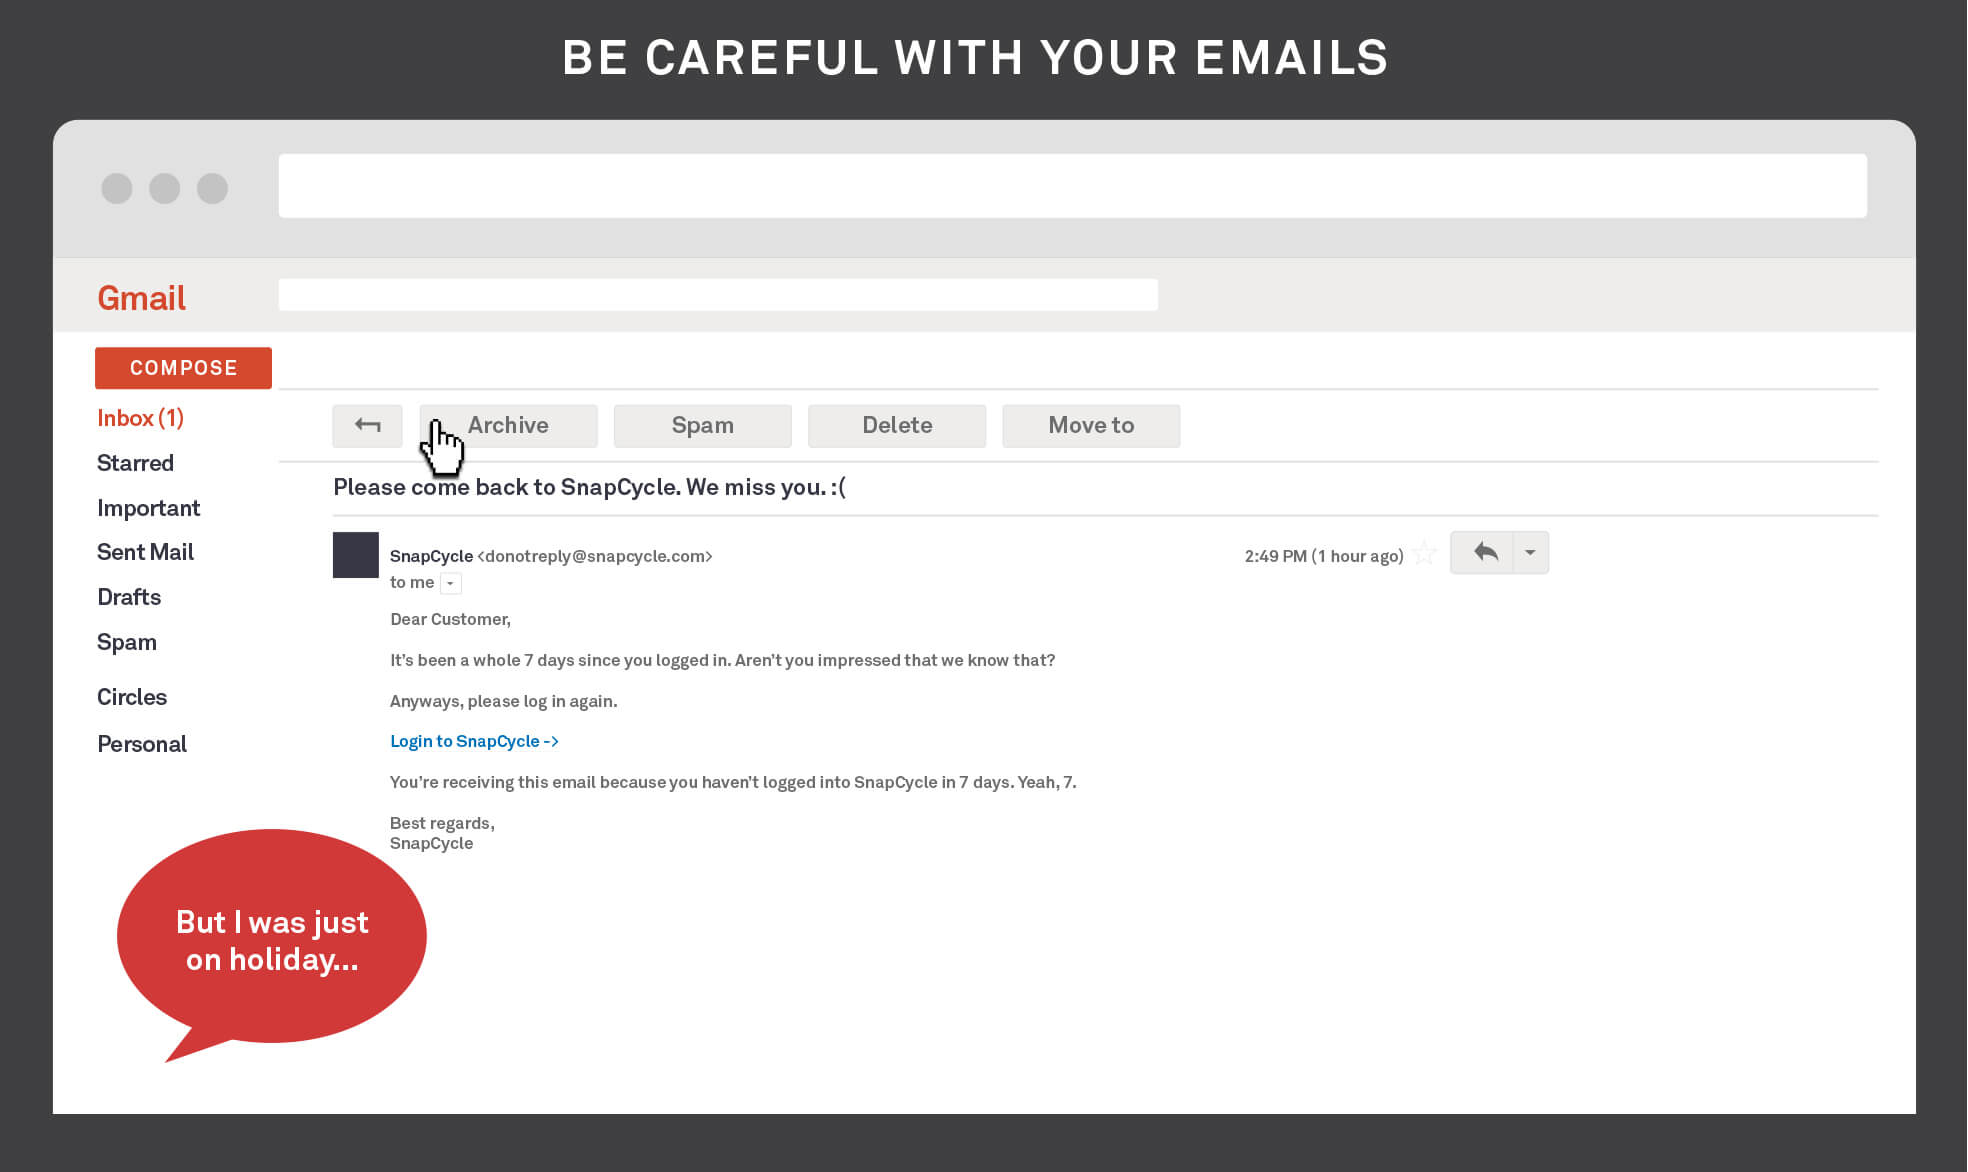Select the Drafts folder in sidebar
The height and width of the screenshot is (1172, 1968).
tap(127, 596)
